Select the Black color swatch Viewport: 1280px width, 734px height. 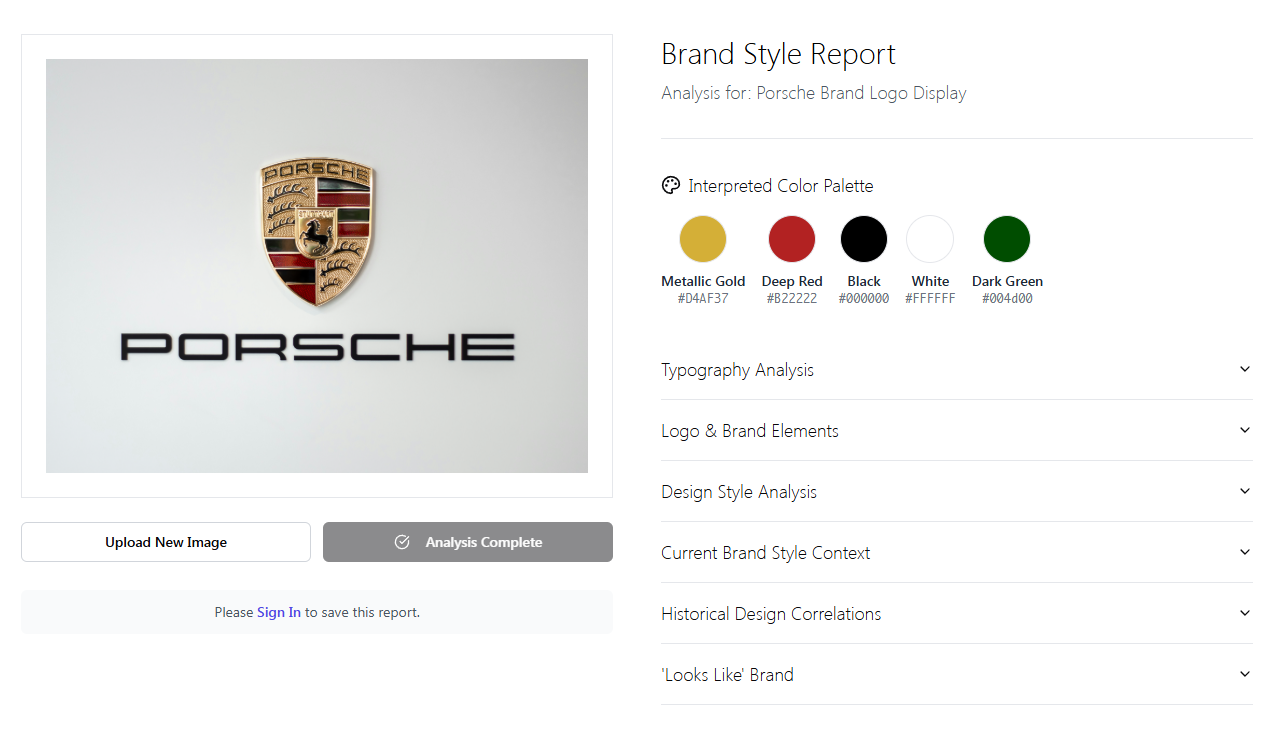click(864, 240)
